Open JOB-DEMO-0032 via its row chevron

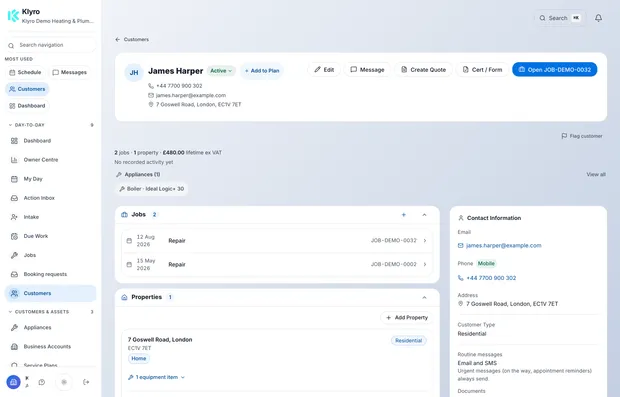coord(425,240)
